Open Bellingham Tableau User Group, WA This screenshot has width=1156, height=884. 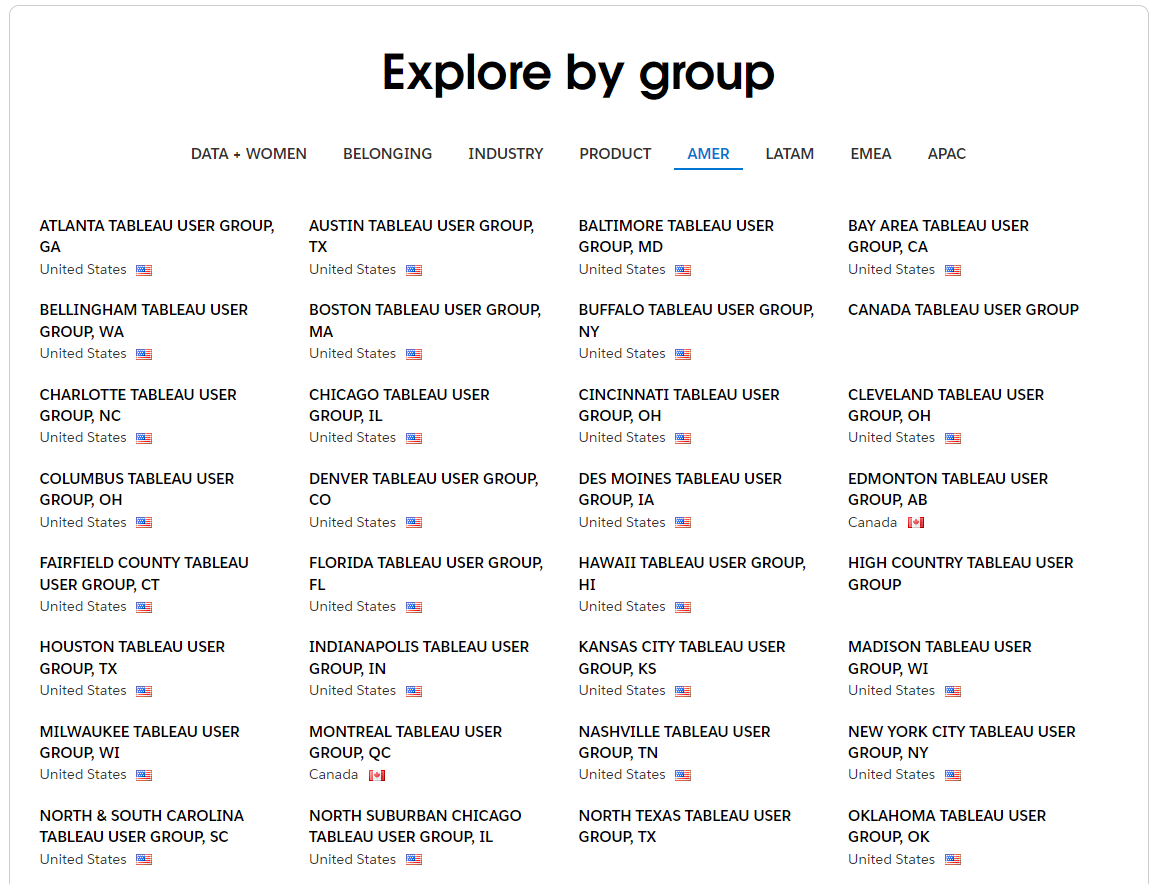tap(144, 321)
